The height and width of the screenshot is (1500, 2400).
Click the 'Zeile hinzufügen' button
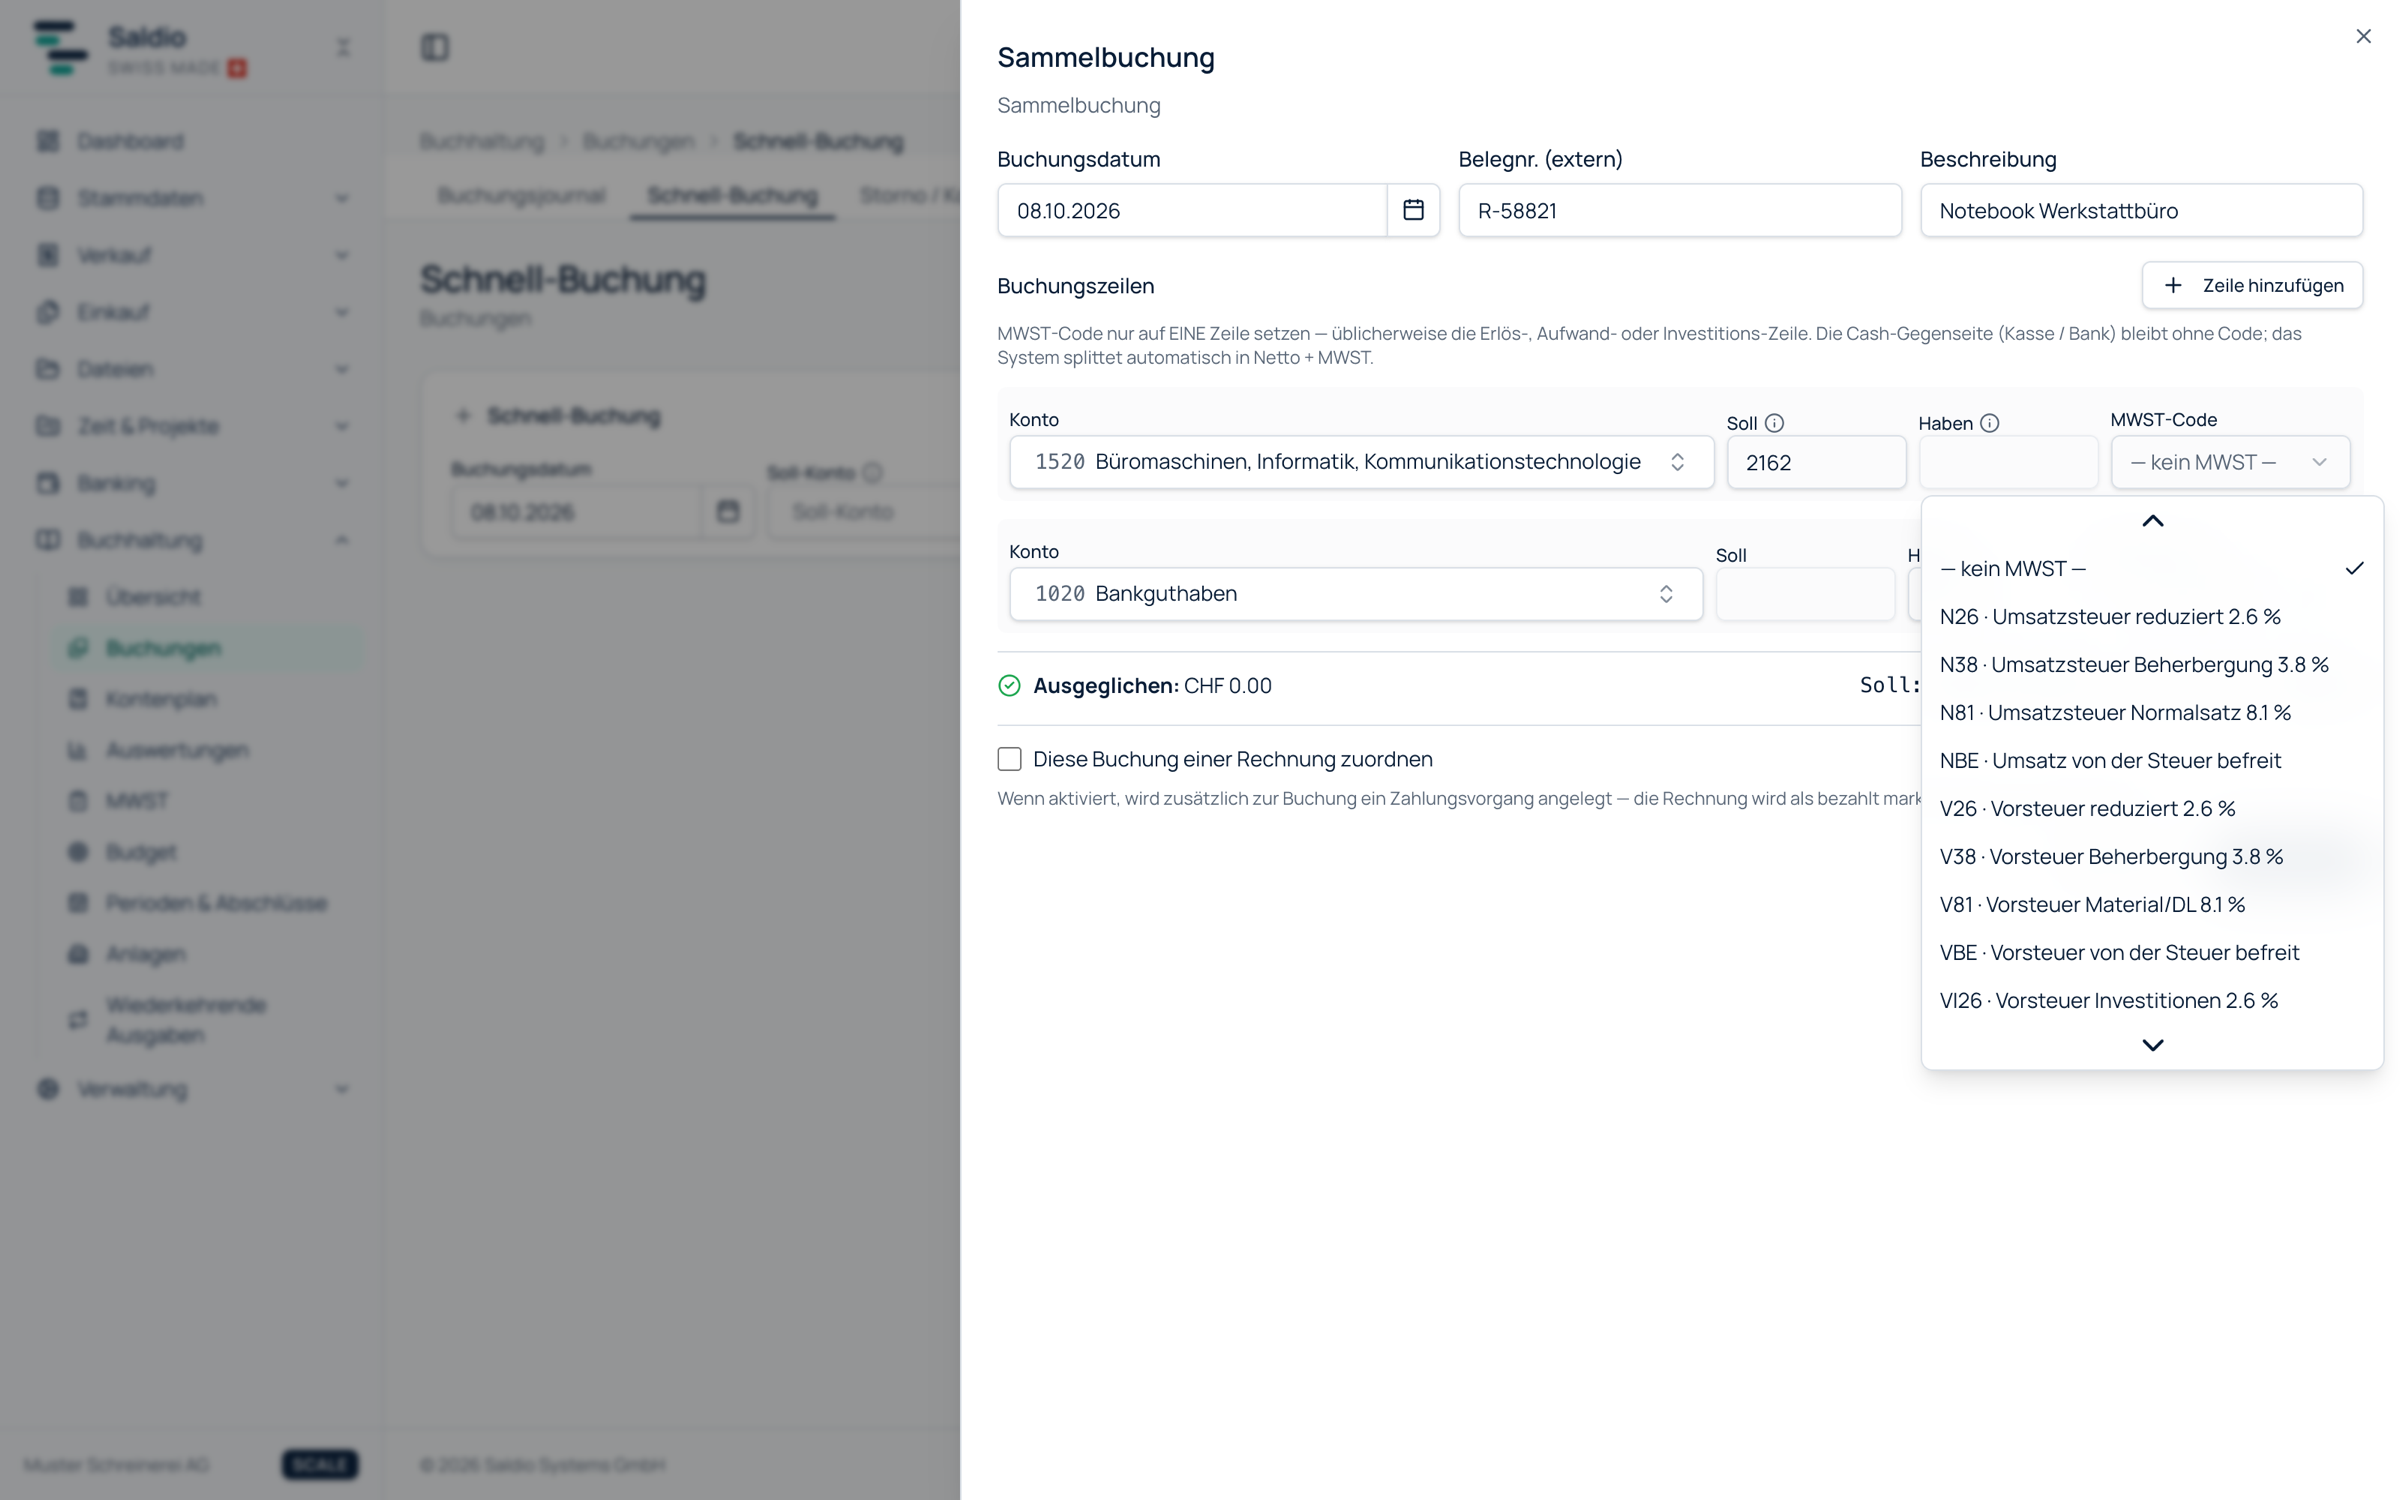2252,286
